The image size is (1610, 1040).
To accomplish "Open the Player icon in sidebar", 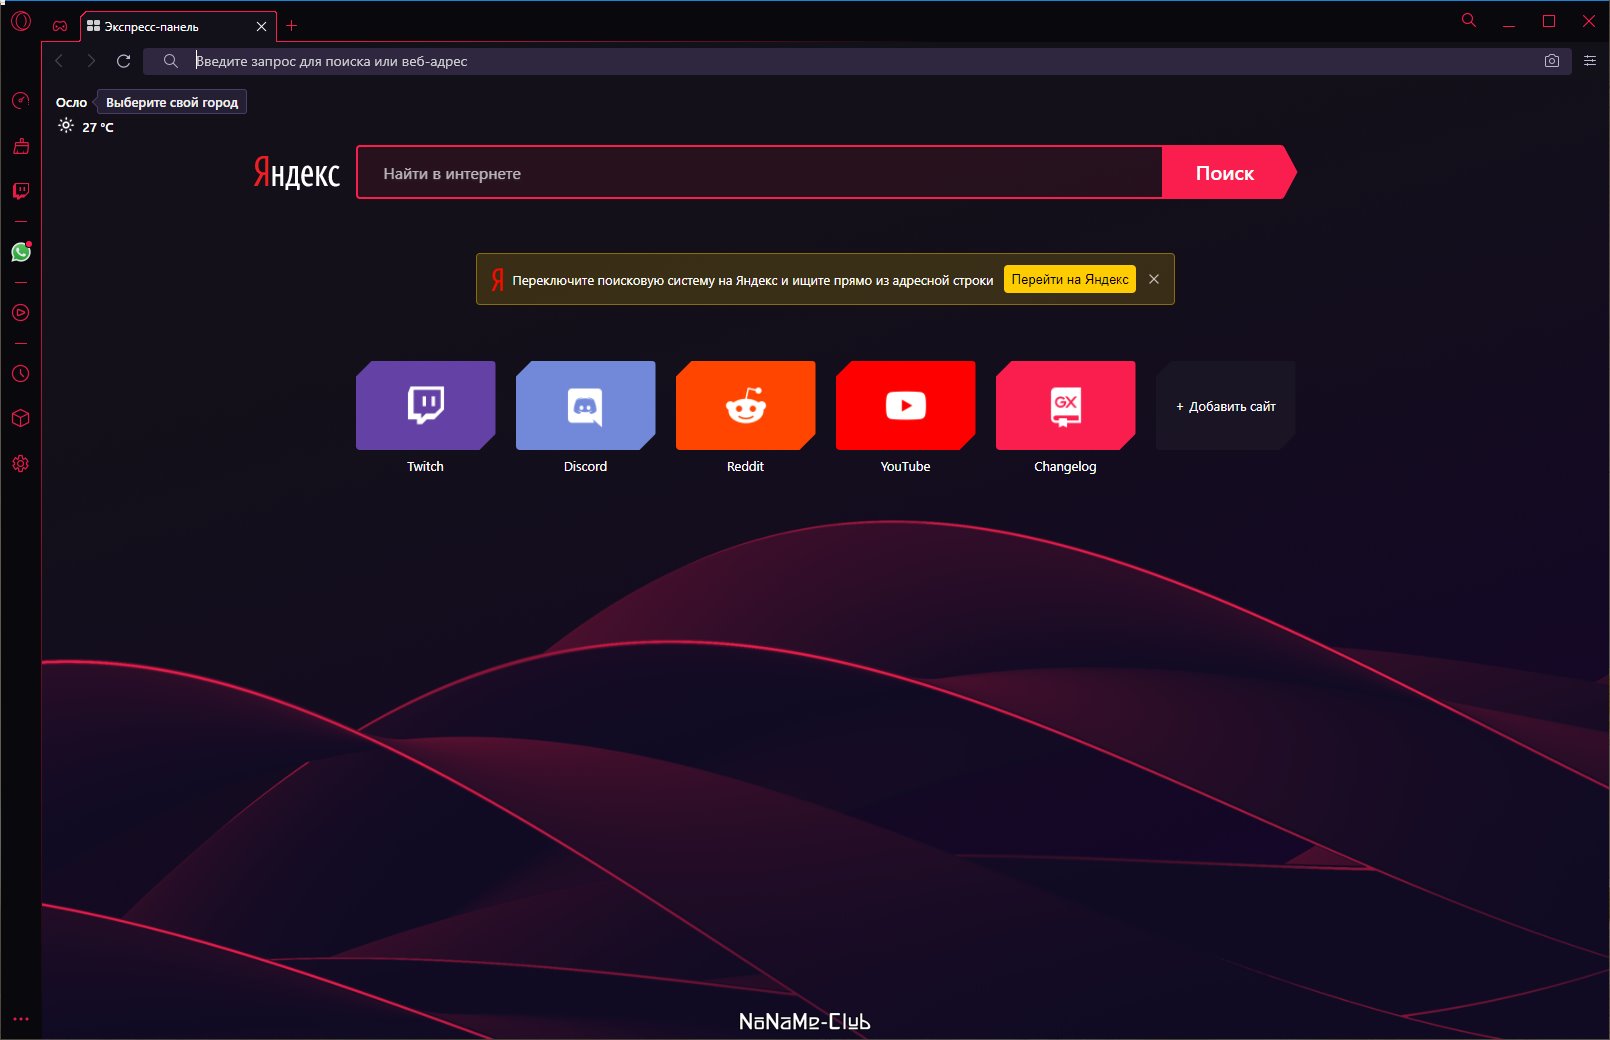I will pos(21,313).
